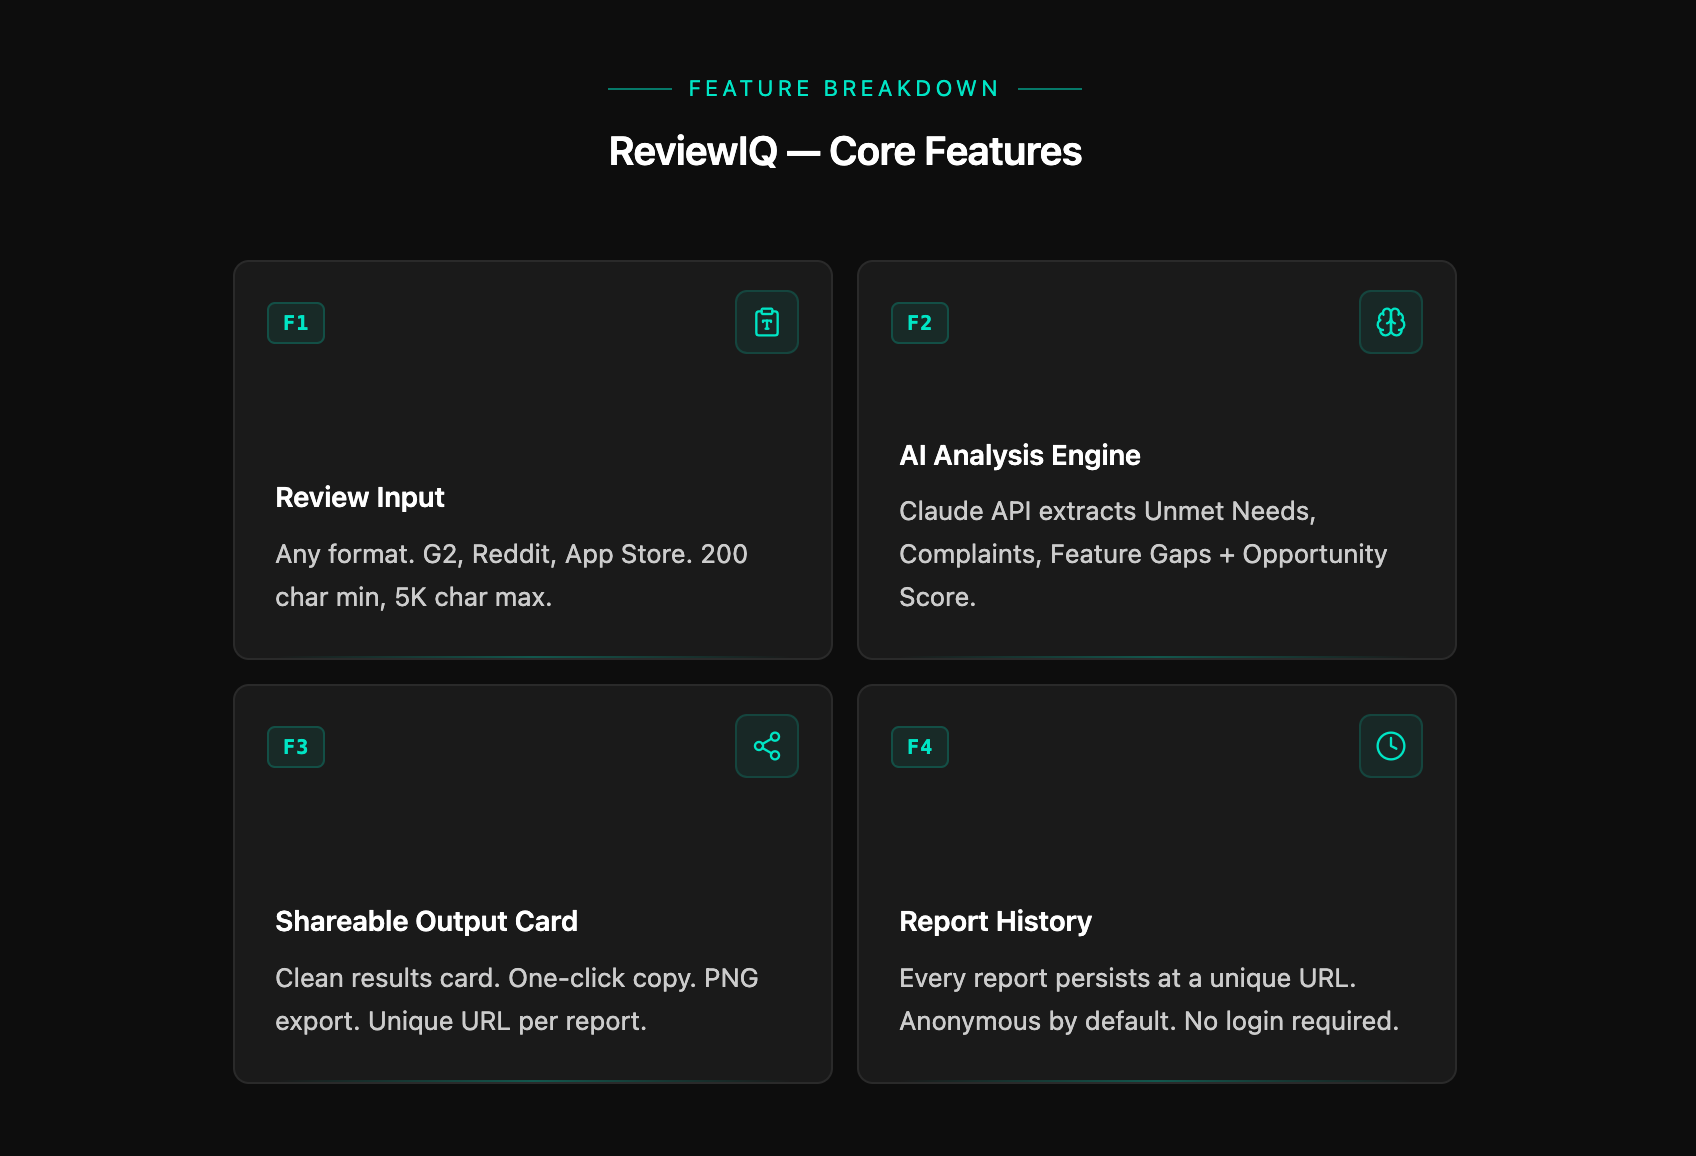Click the F1 badge
The width and height of the screenshot is (1696, 1156).
point(296,323)
